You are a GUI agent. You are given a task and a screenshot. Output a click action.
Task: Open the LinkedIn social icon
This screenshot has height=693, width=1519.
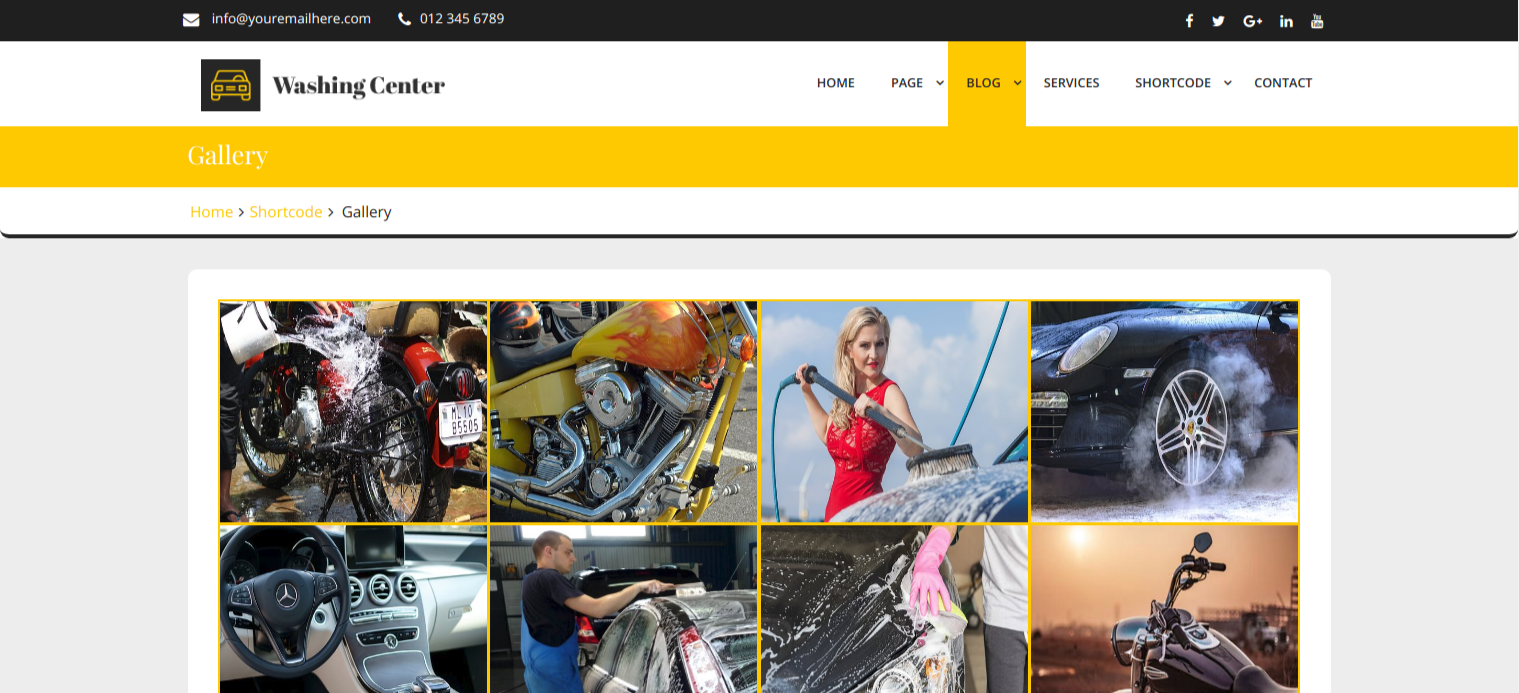(1286, 21)
